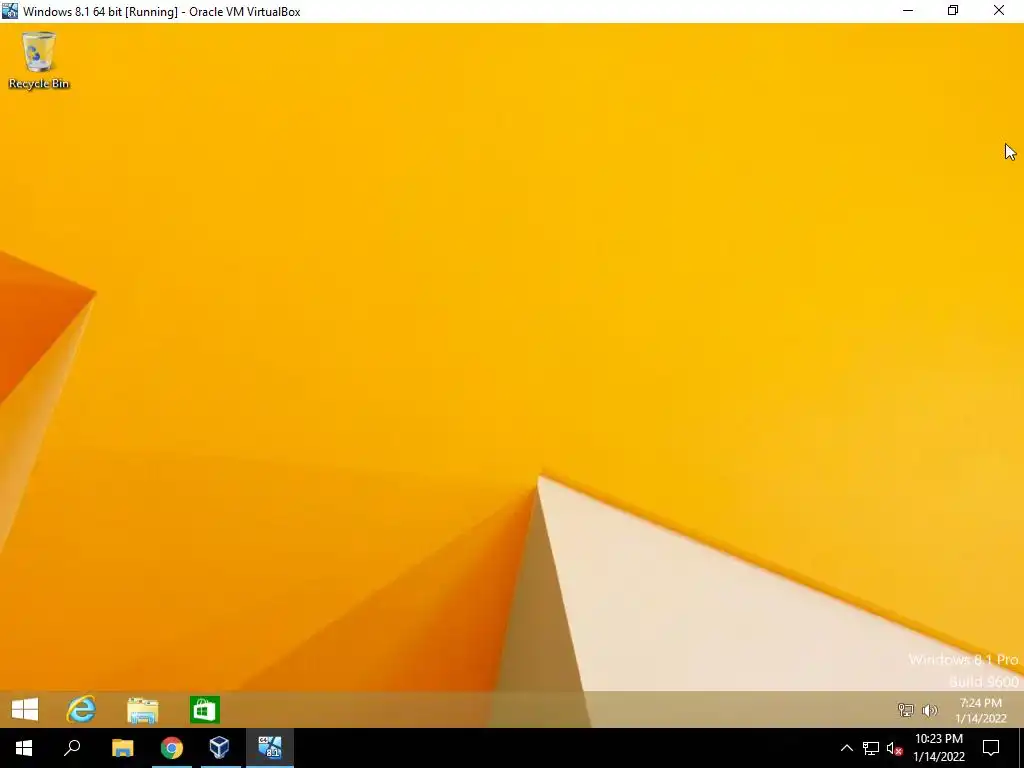Screen dimensions: 1024x768
Task: Open host File Explorer taskbar icon
Action: point(122,748)
